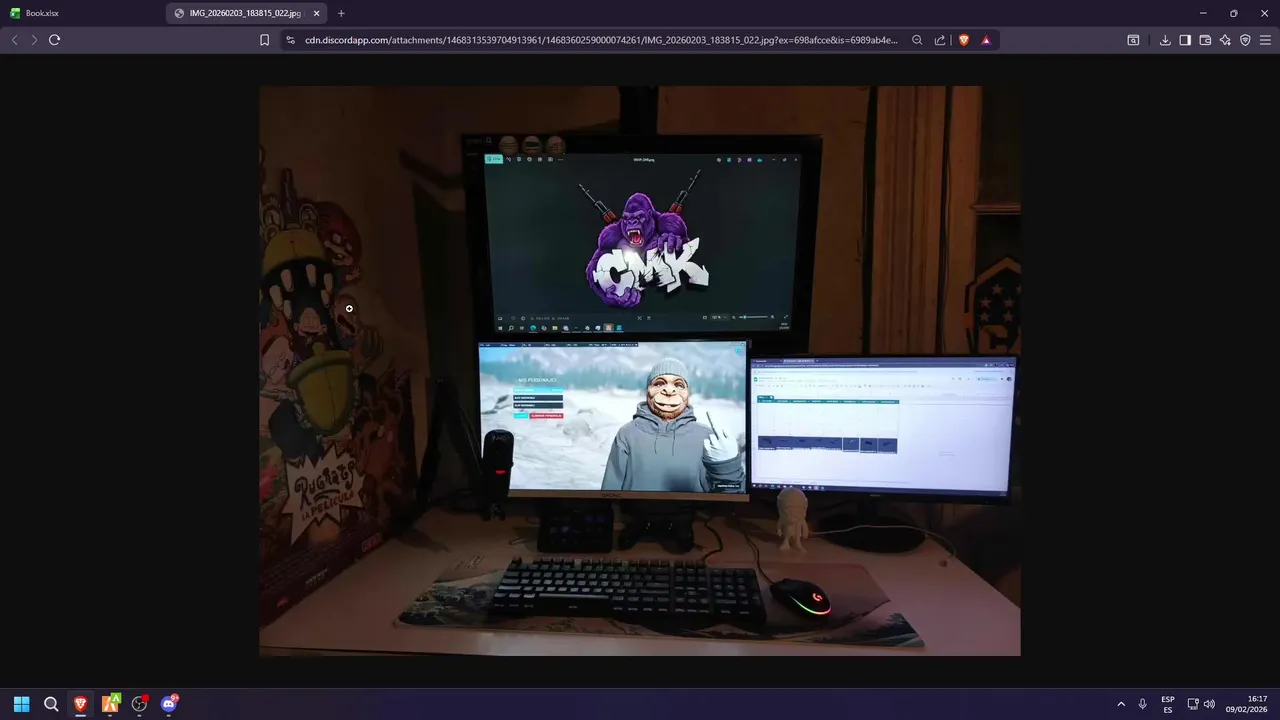Expand the hidden system tray icons
Image resolution: width=1280 pixels, height=720 pixels.
click(x=1121, y=704)
